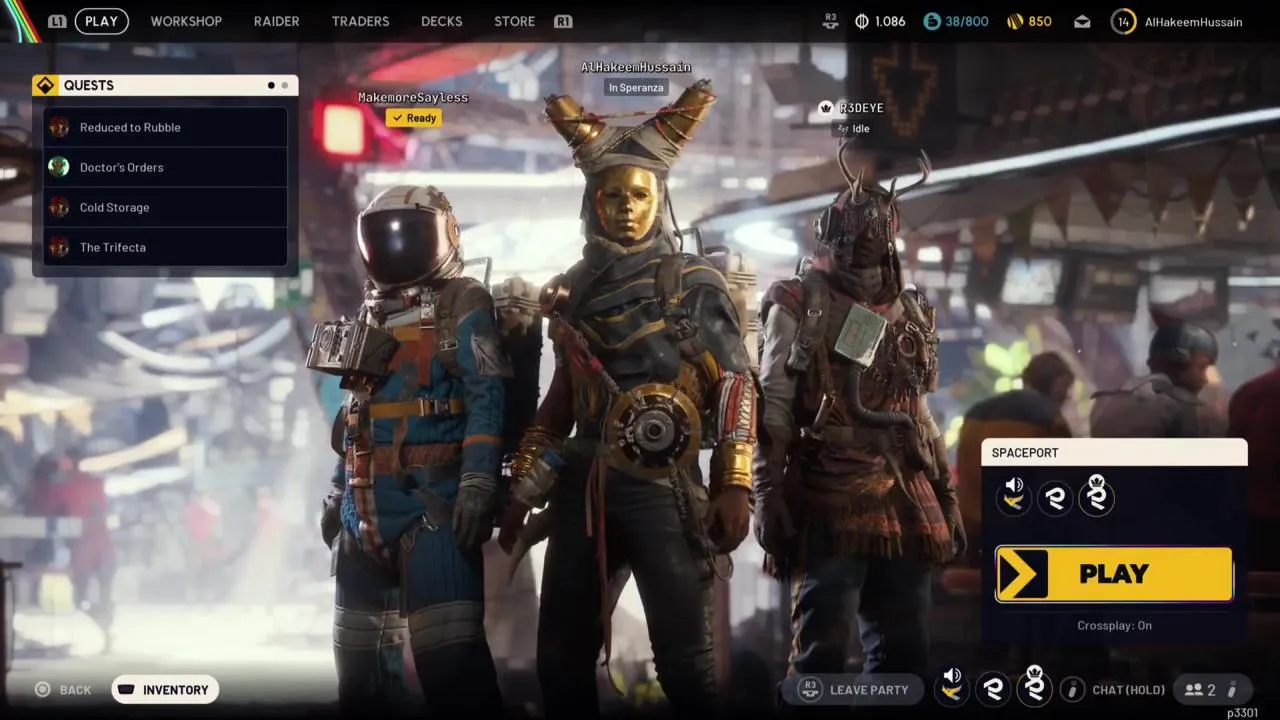Viewport: 1280px width, 720px height.
Task: Click the microphone icon beside Chat (Hold)
Action: 1072,689
